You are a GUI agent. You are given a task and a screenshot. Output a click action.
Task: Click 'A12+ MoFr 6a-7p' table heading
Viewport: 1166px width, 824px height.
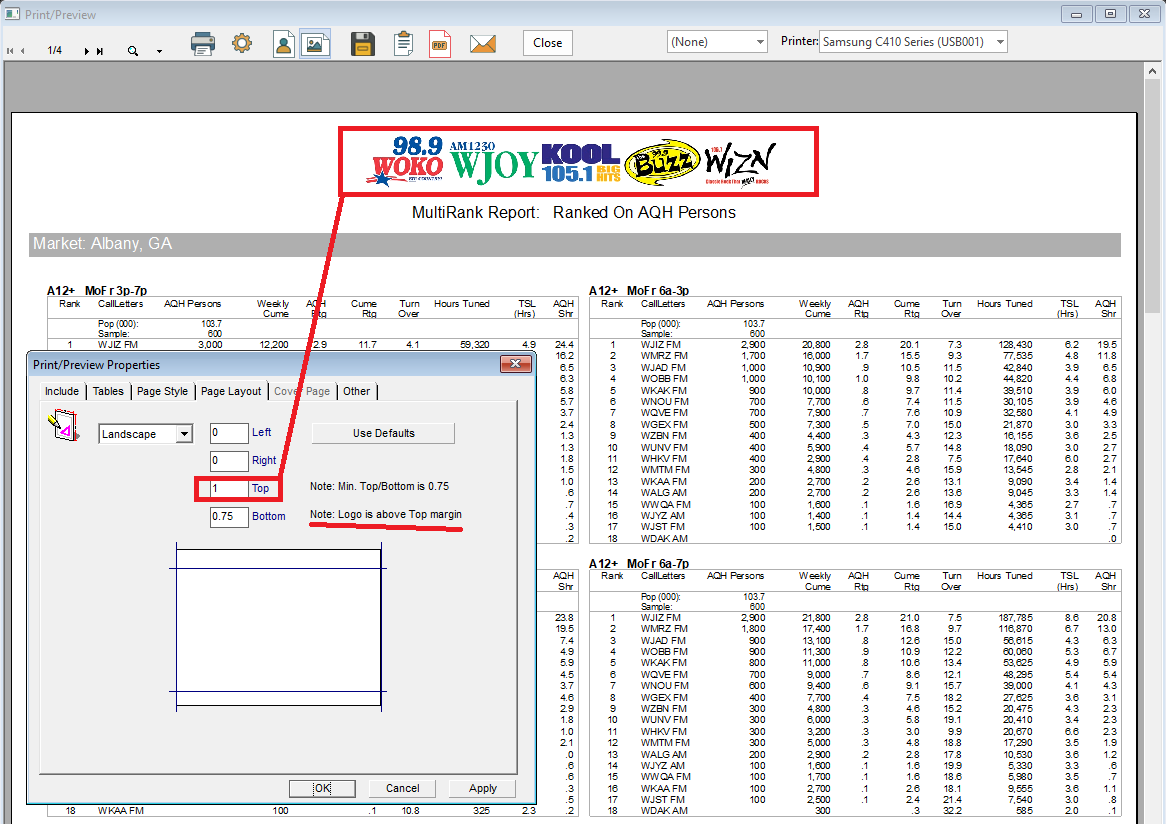pyautogui.click(x=639, y=564)
